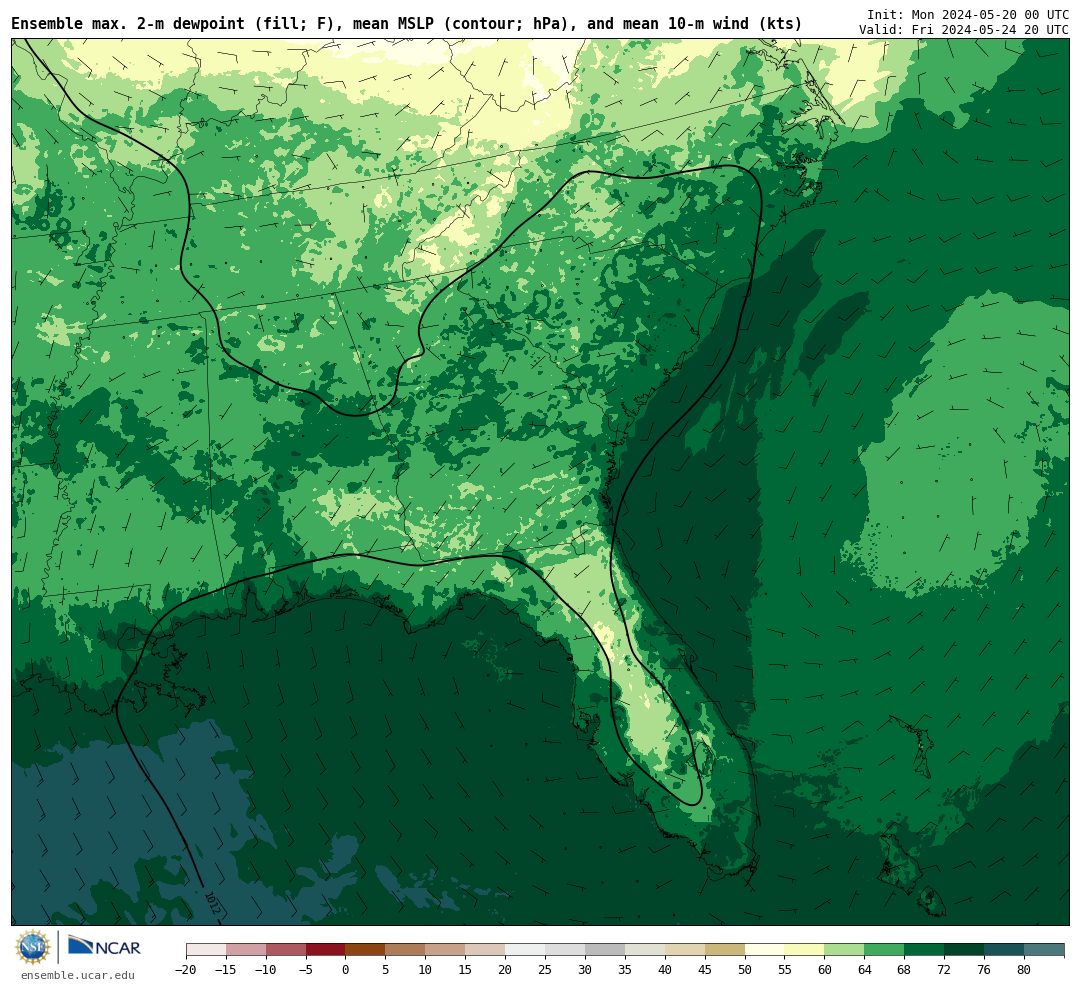Select the map title about ensemble max dewpoint
The image size is (1080, 988).
406,24
